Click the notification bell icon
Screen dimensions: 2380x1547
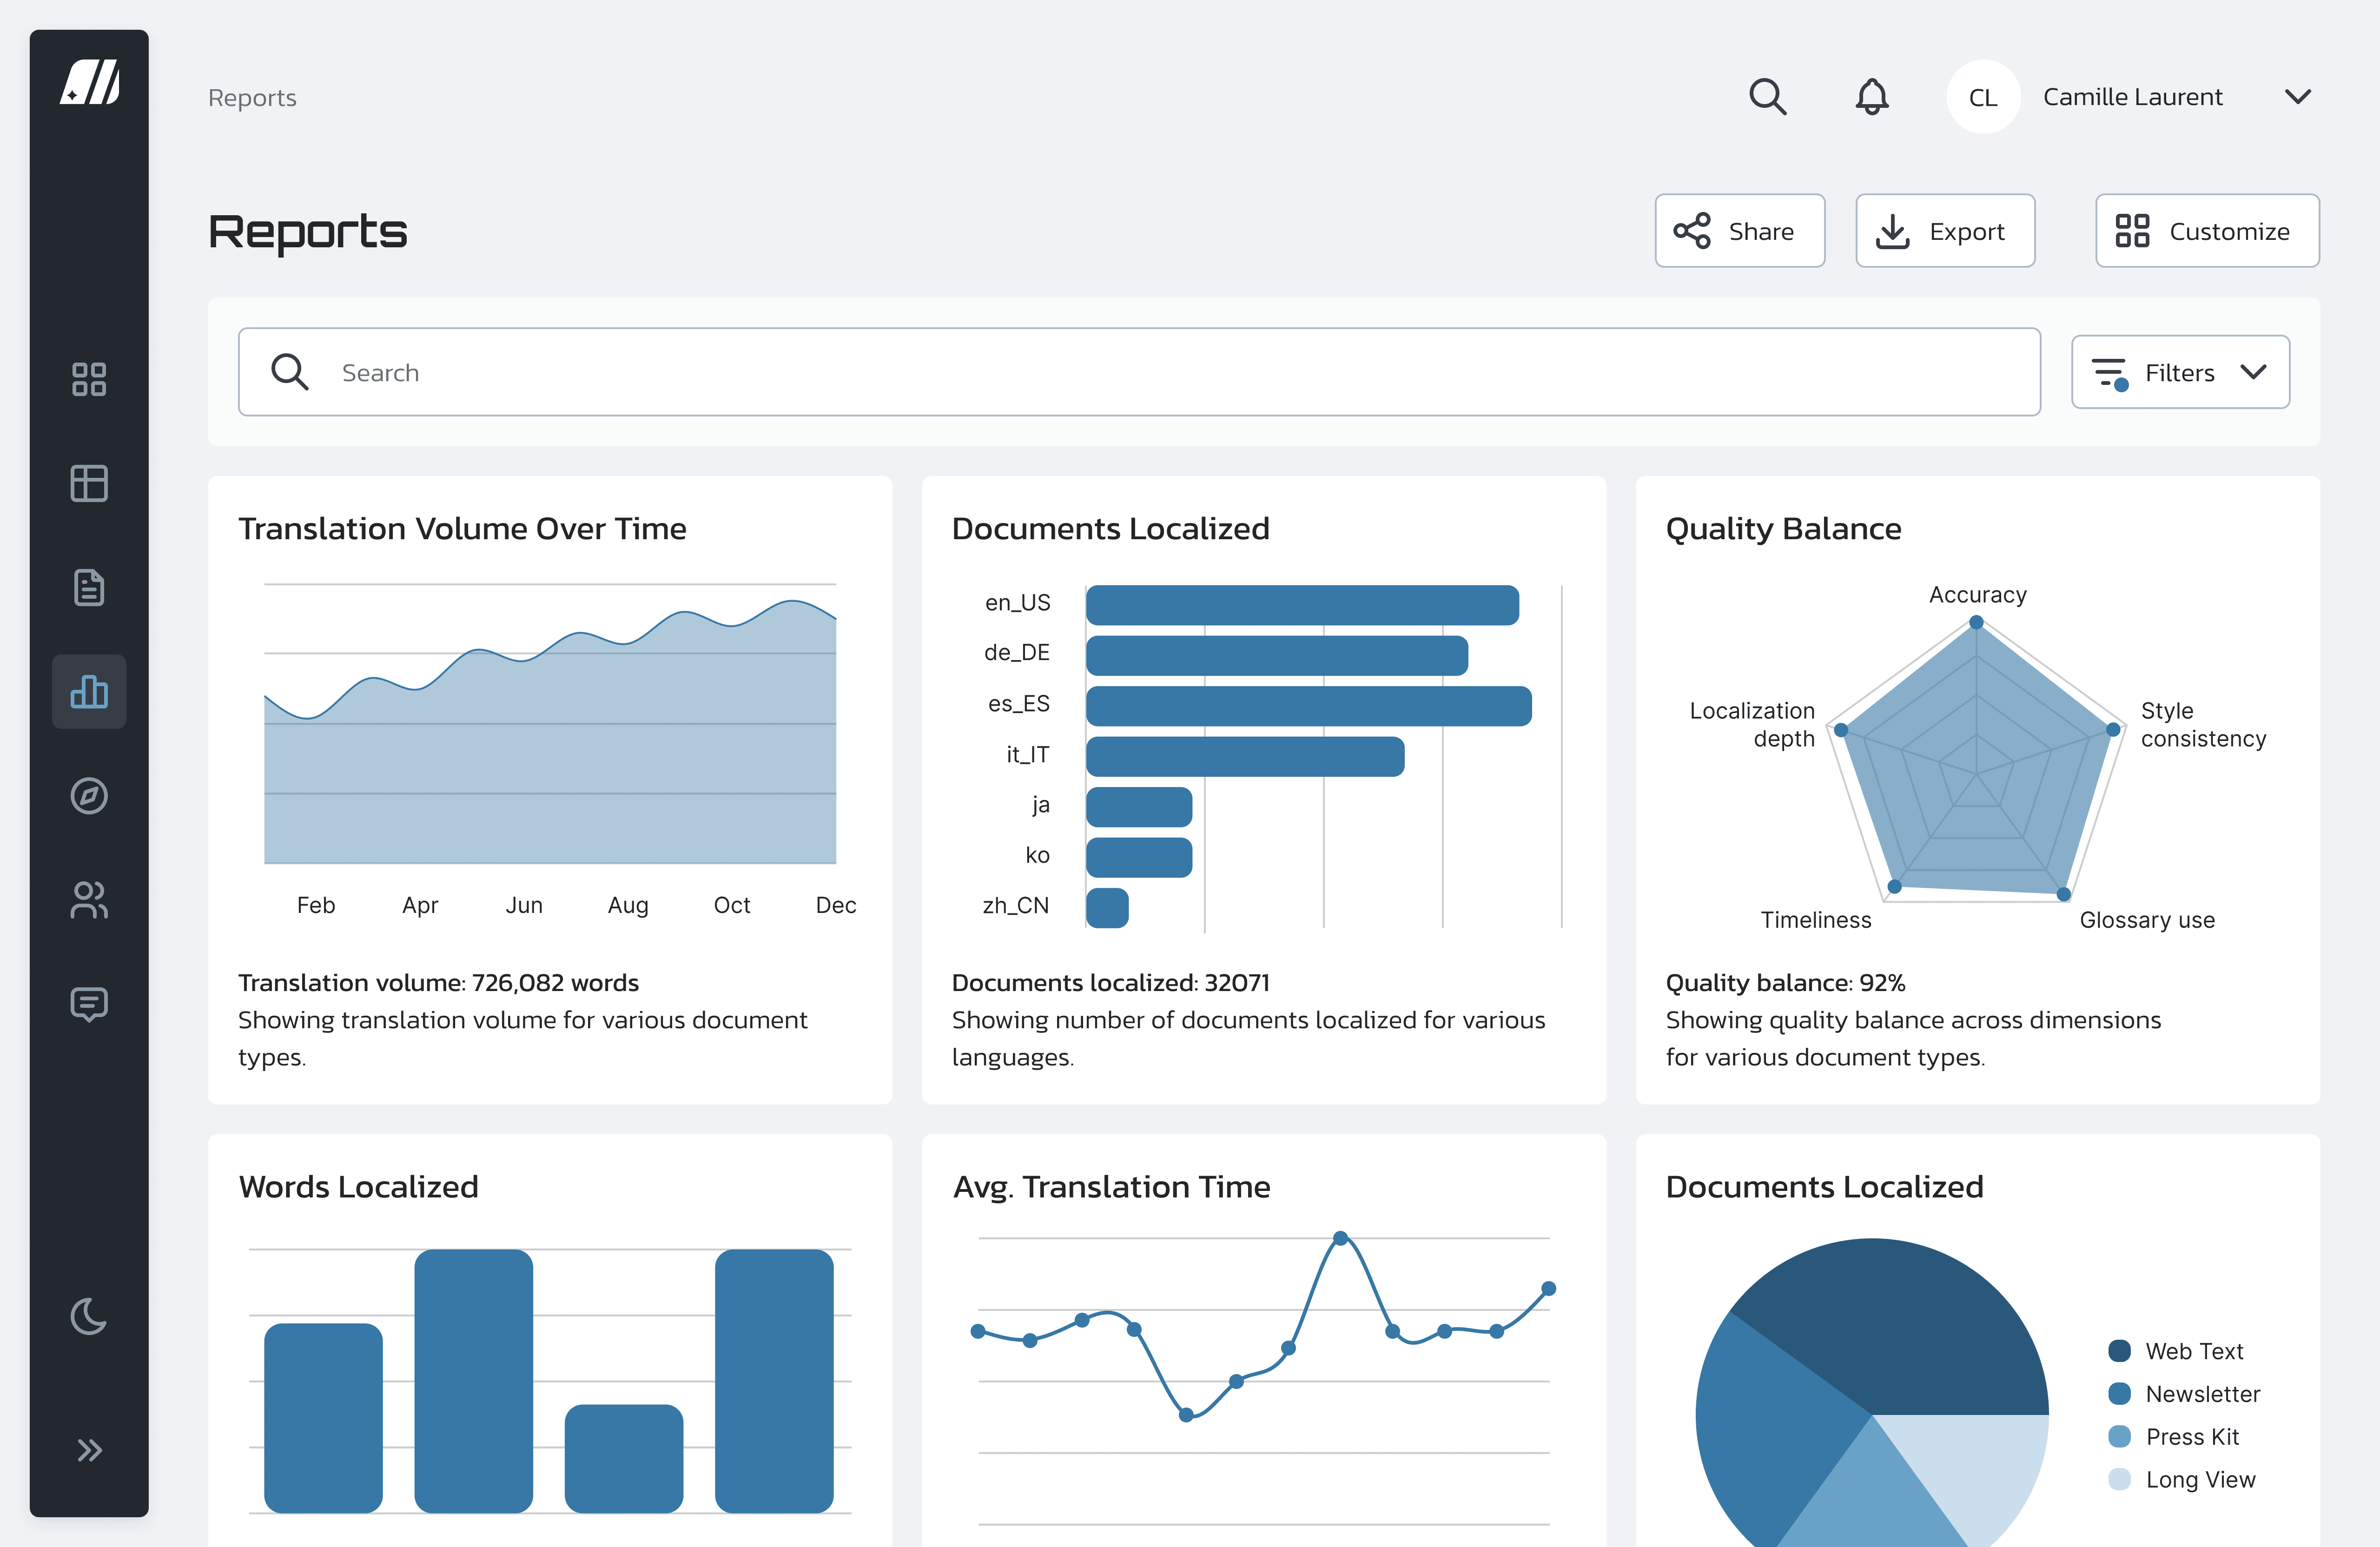click(1871, 97)
